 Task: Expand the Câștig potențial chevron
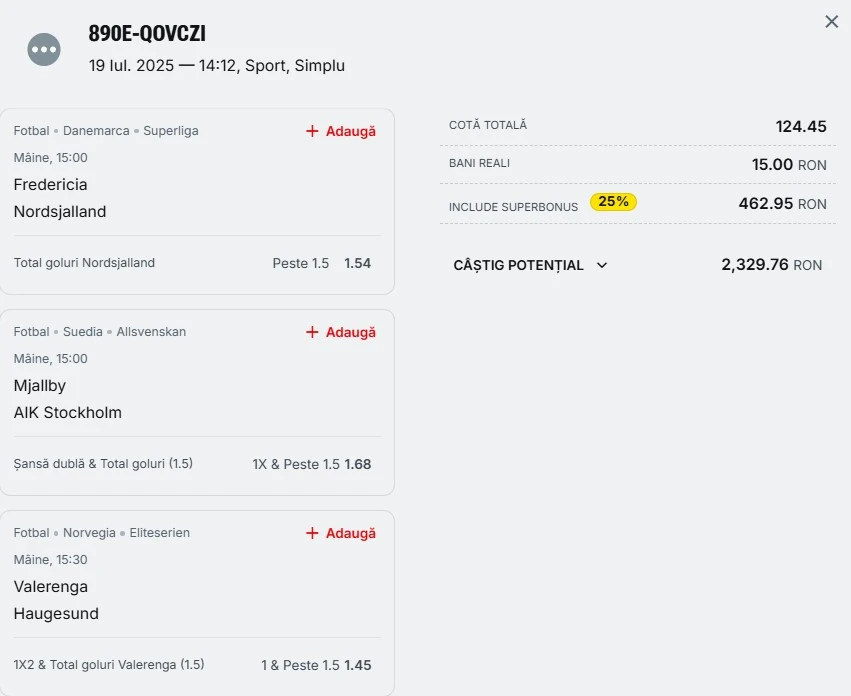(602, 265)
